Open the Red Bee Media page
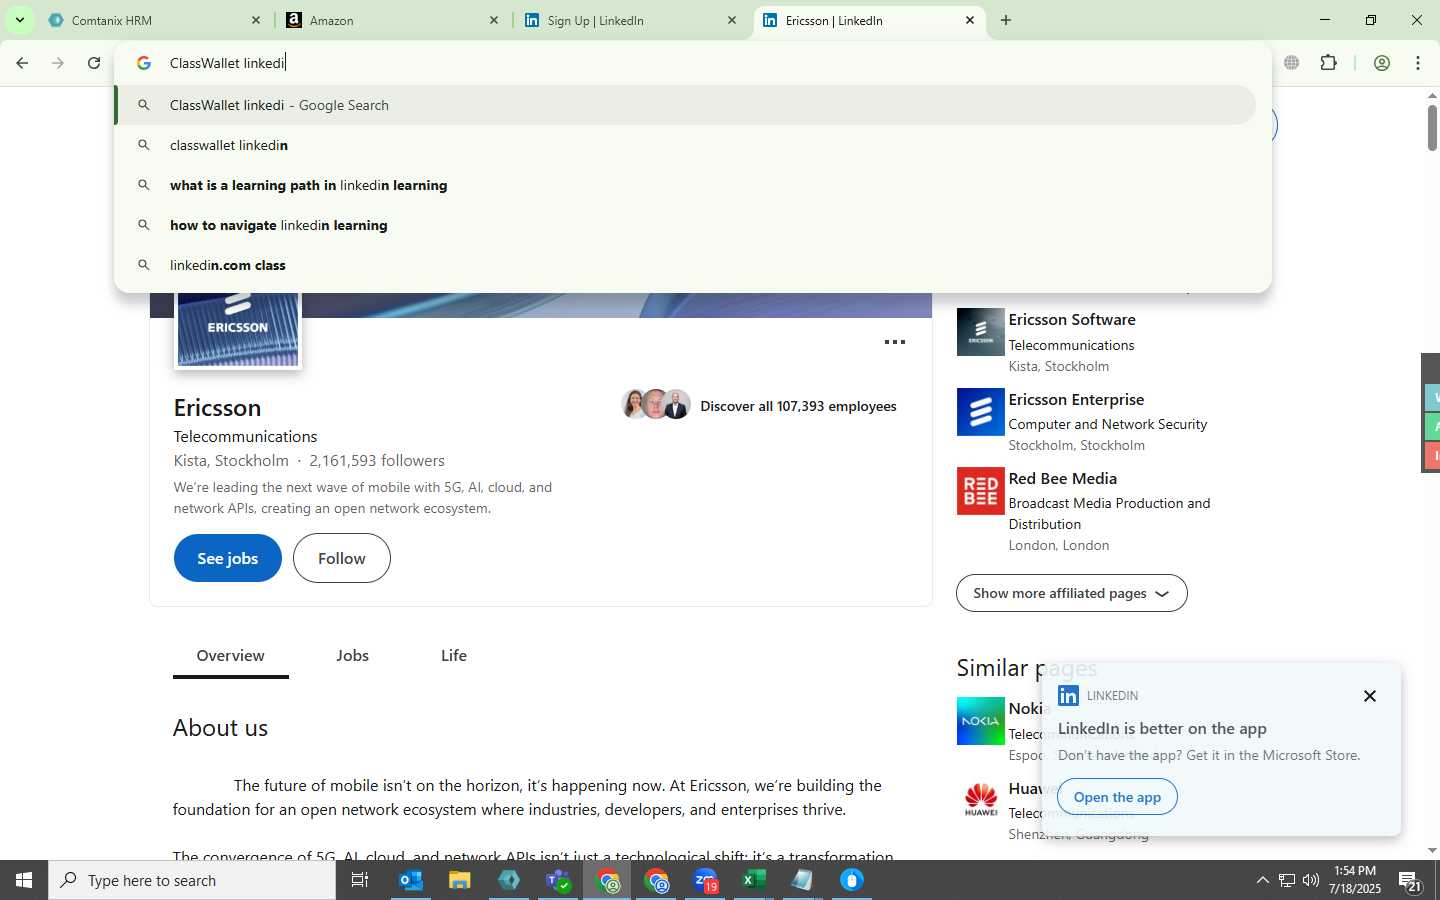This screenshot has height=900, width=1440. (1063, 478)
